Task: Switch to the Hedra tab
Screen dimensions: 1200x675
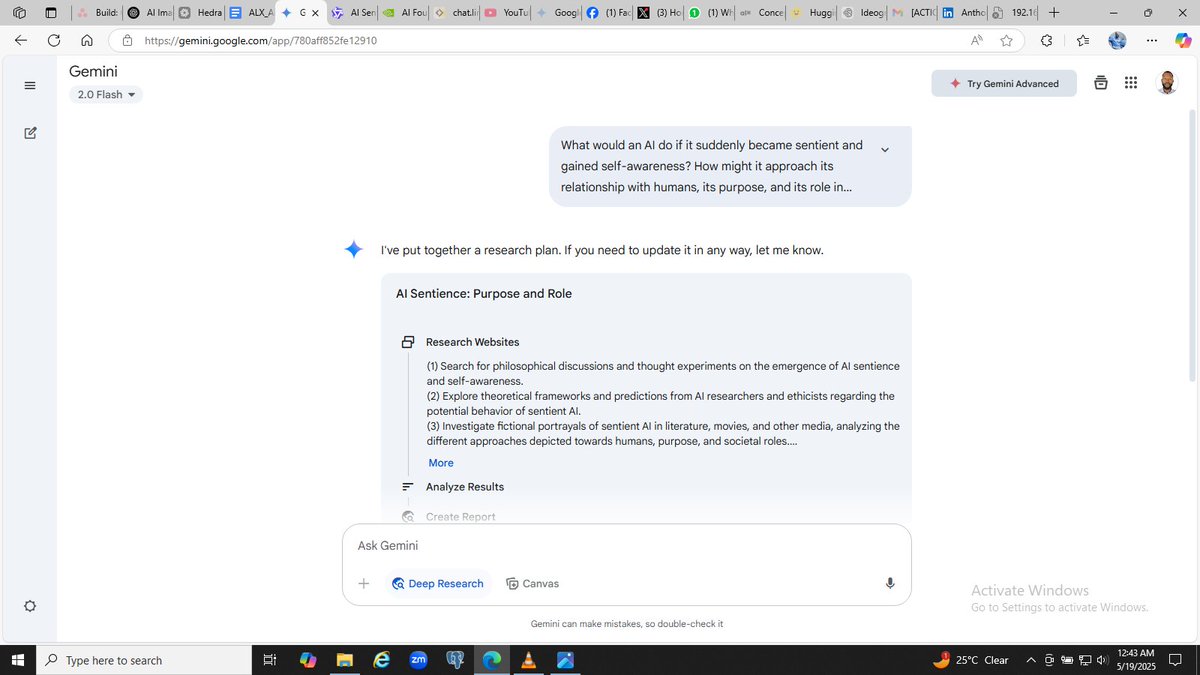Action: 199,13
